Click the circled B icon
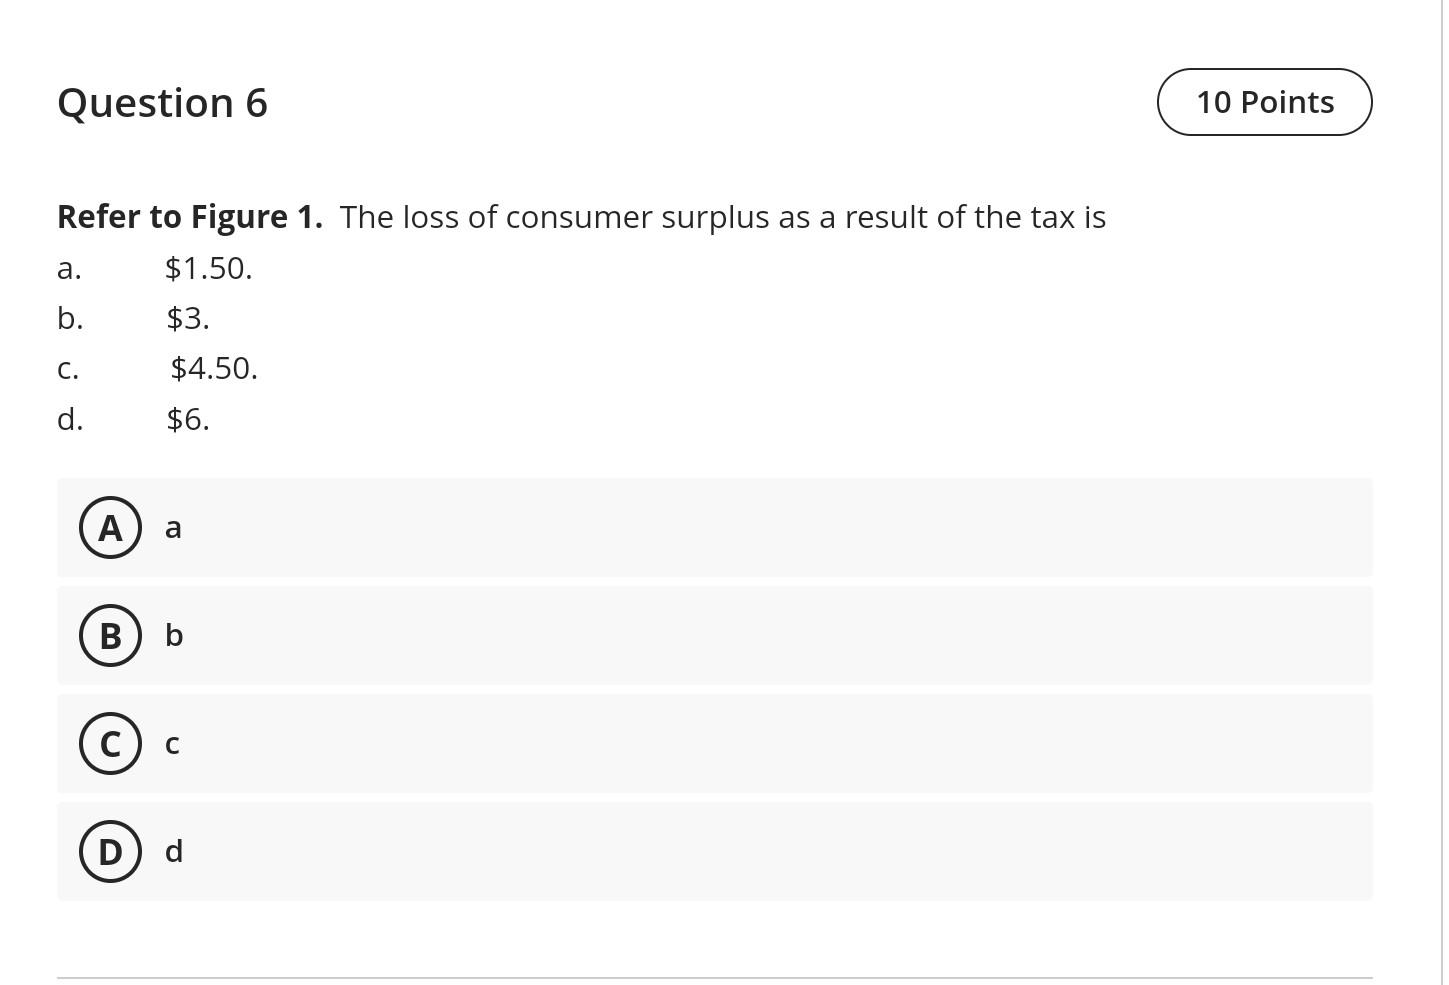The width and height of the screenshot is (1449, 985). pos(110,635)
